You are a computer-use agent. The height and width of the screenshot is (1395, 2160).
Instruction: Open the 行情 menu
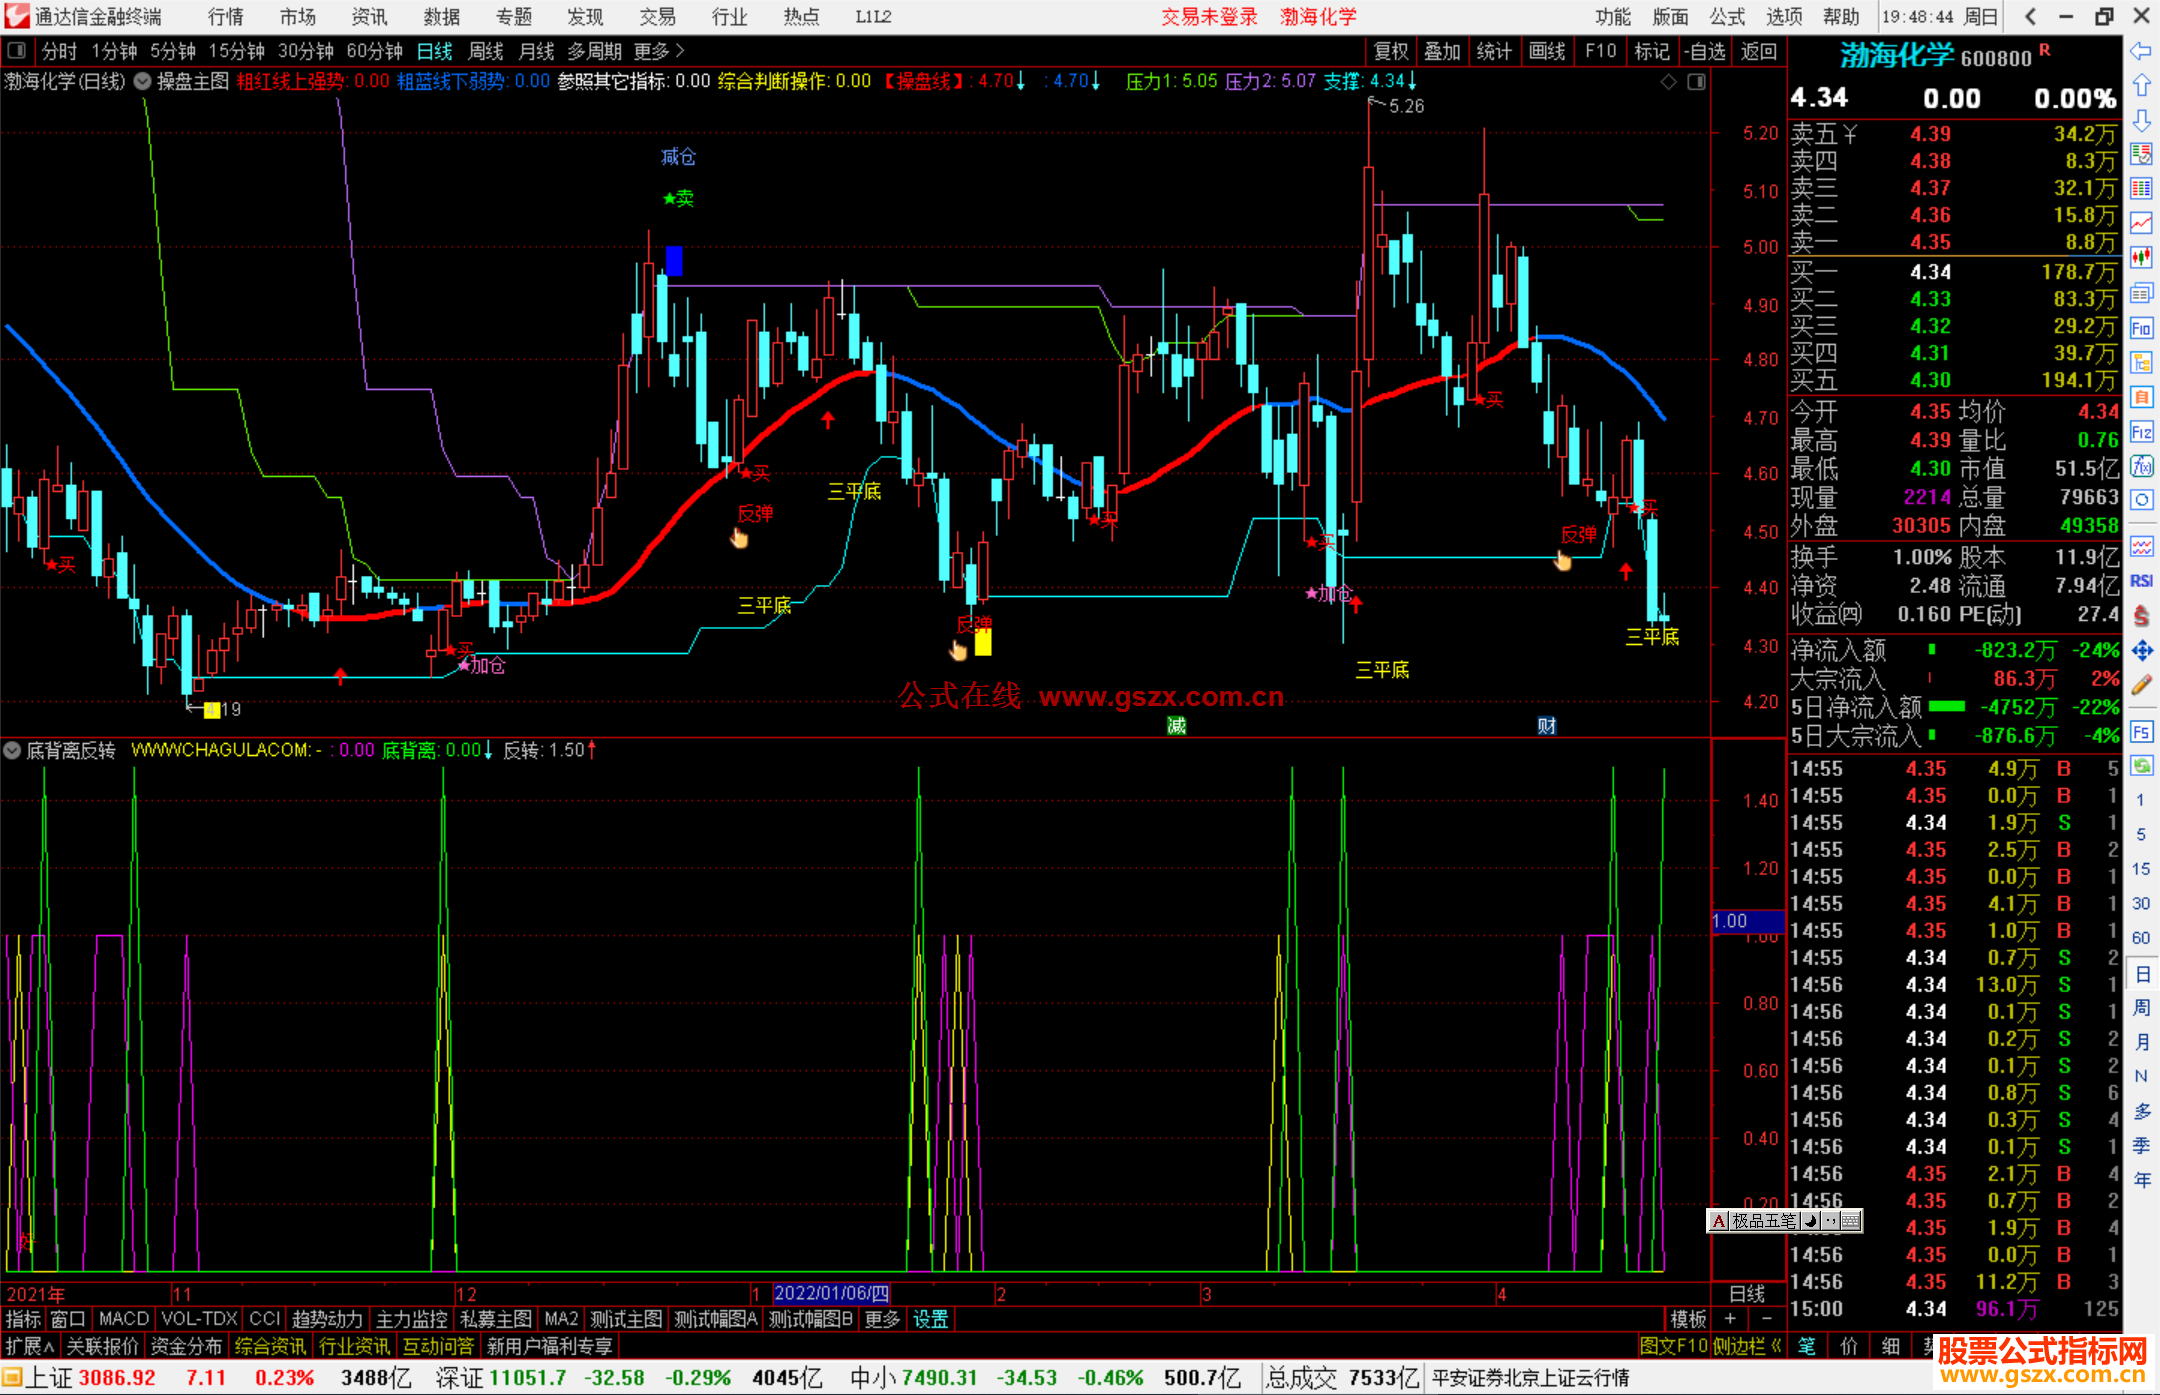click(x=226, y=17)
